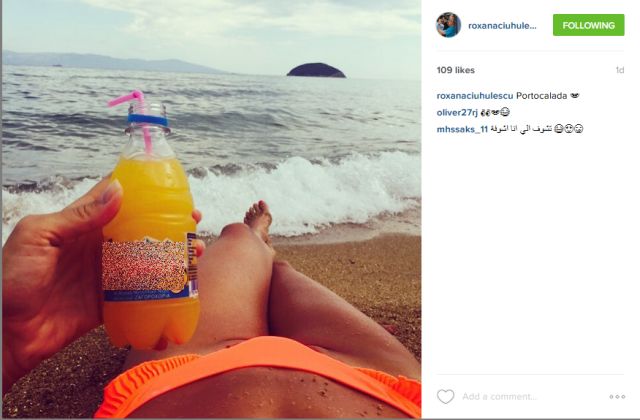Visit commenter oliver27rj's profile
Screen dimensions: 640x420
pyautogui.click(x=457, y=113)
